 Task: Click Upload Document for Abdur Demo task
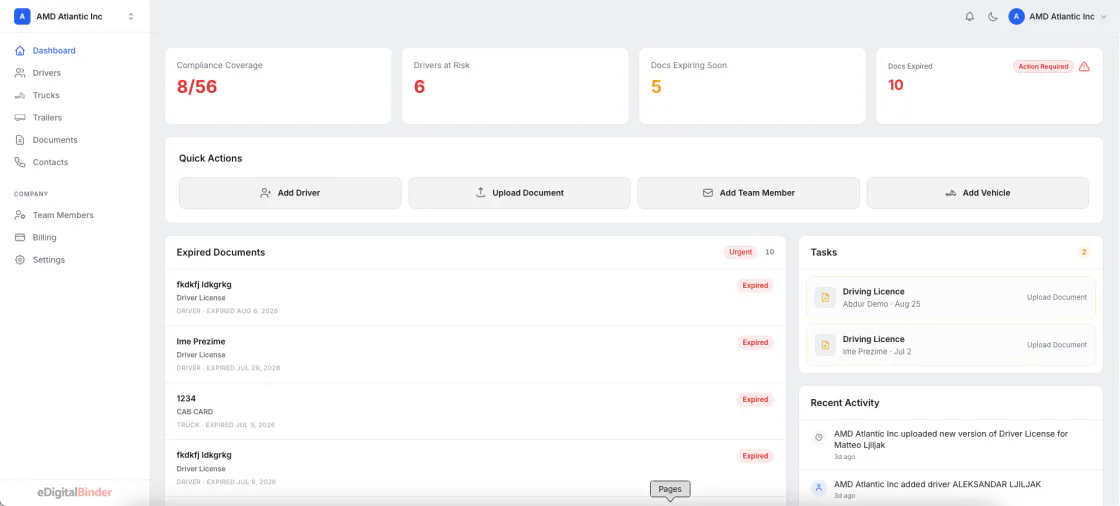click(x=1057, y=297)
